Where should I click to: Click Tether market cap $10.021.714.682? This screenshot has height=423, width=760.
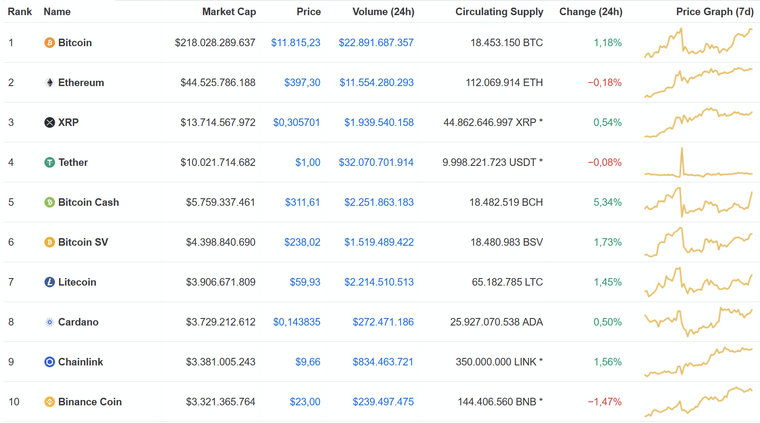[x=218, y=162]
